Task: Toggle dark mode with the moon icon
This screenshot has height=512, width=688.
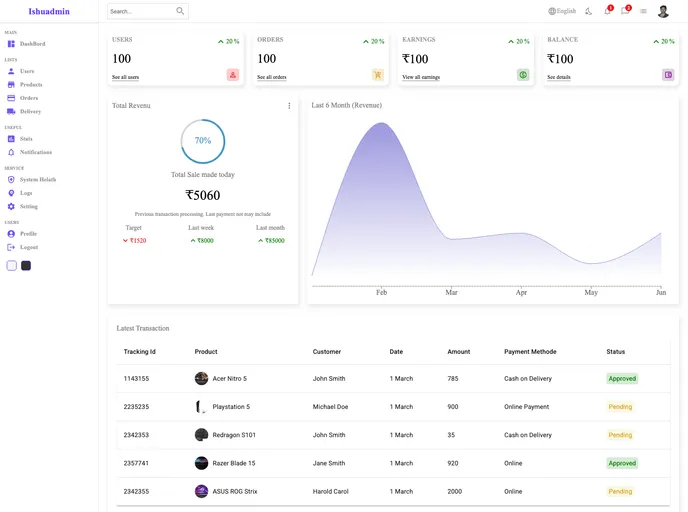Action: click(x=588, y=11)
